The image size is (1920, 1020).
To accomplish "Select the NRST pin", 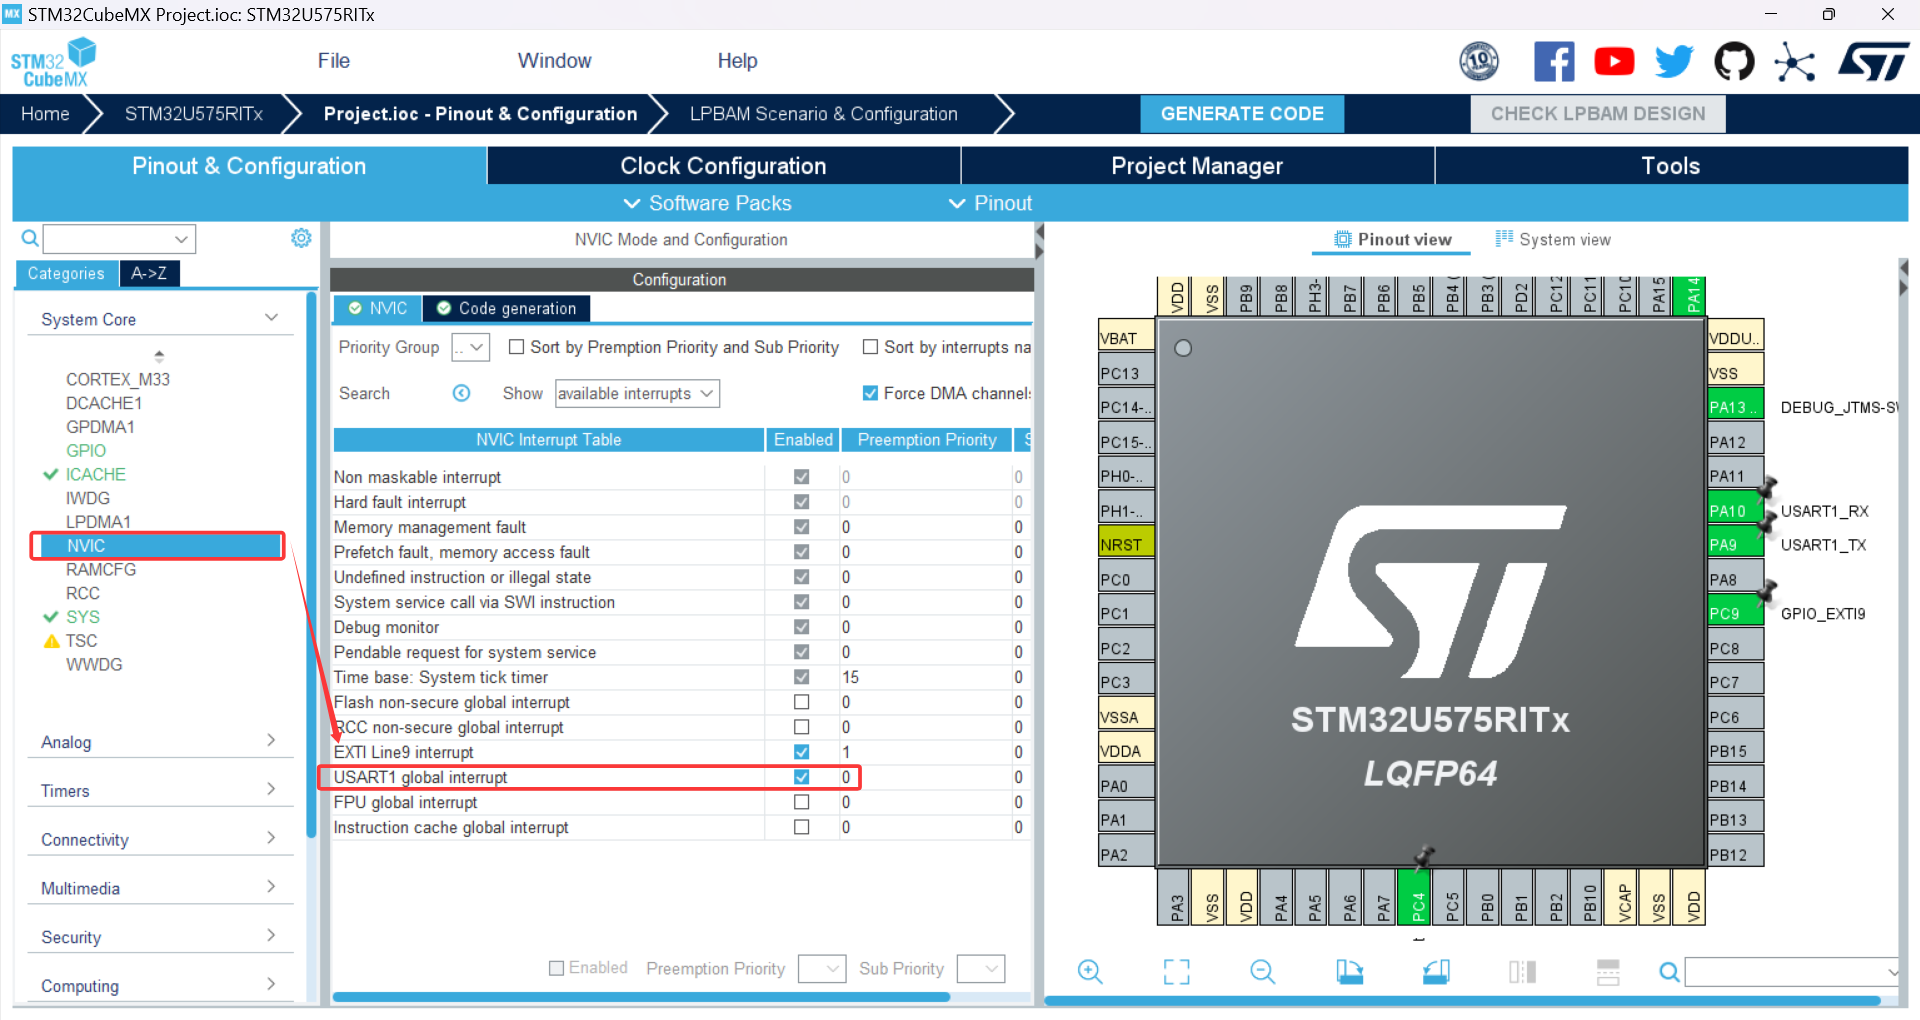I will pos(1126,544).
